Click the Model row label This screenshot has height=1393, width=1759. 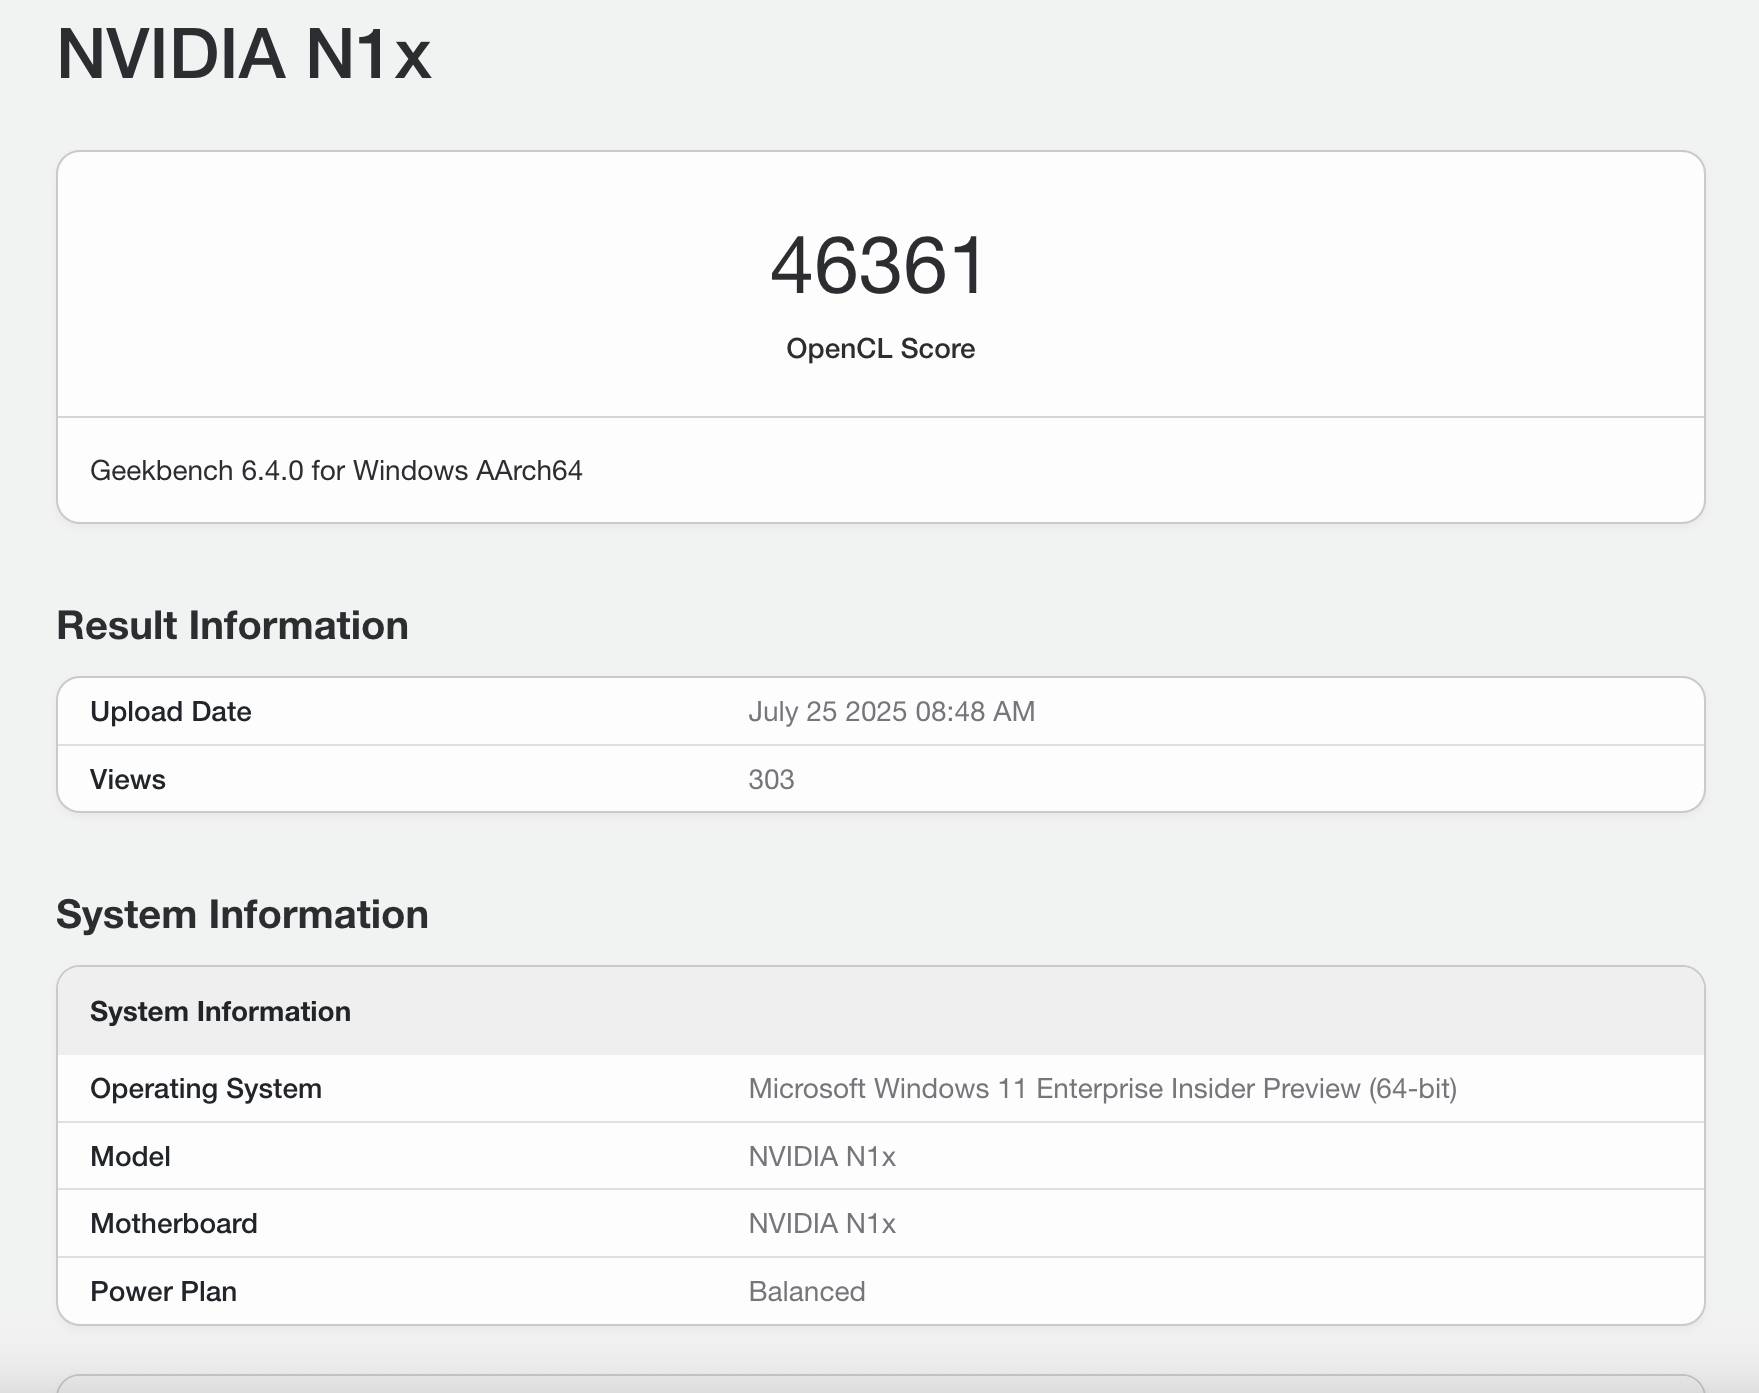tap(130, 1157)
